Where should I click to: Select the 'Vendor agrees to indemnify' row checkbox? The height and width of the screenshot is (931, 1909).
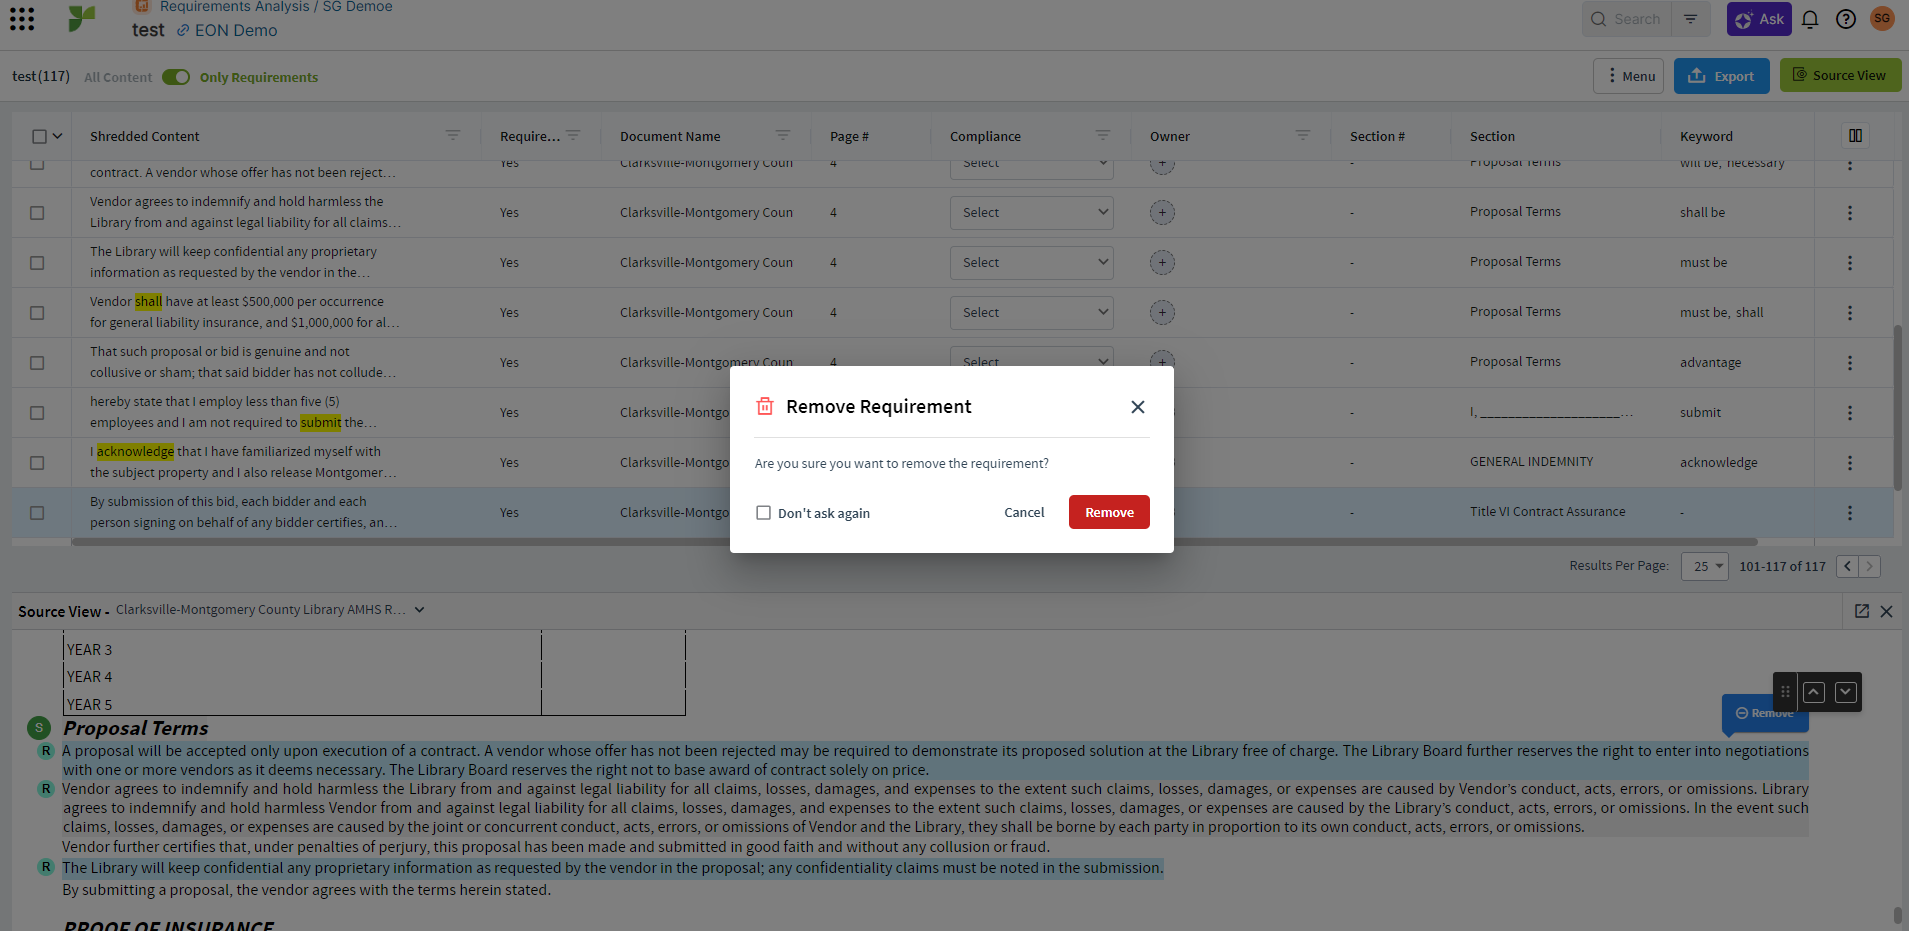[37, 213]
